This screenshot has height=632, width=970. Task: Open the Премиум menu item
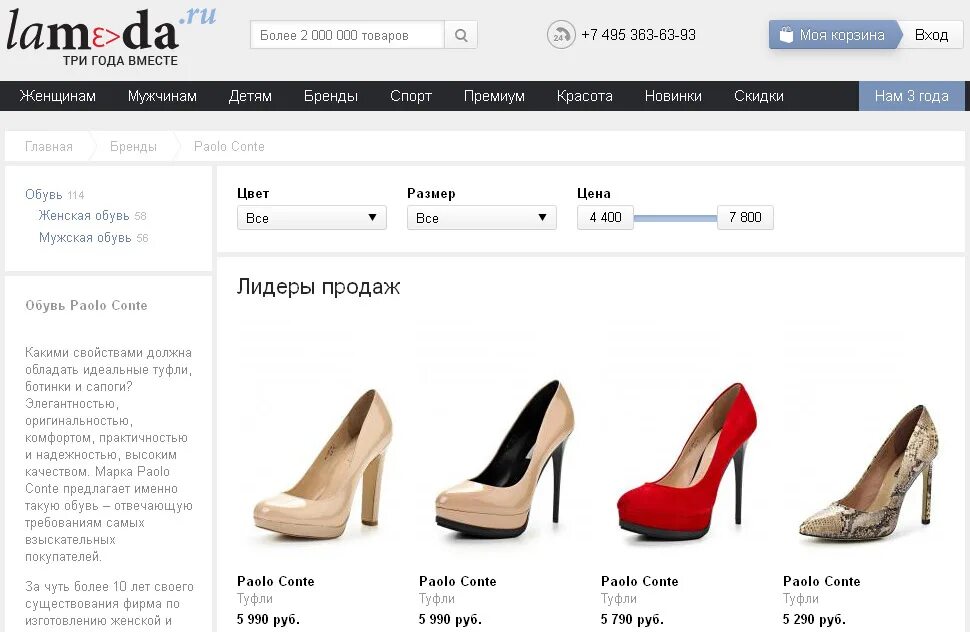(494, 96)
